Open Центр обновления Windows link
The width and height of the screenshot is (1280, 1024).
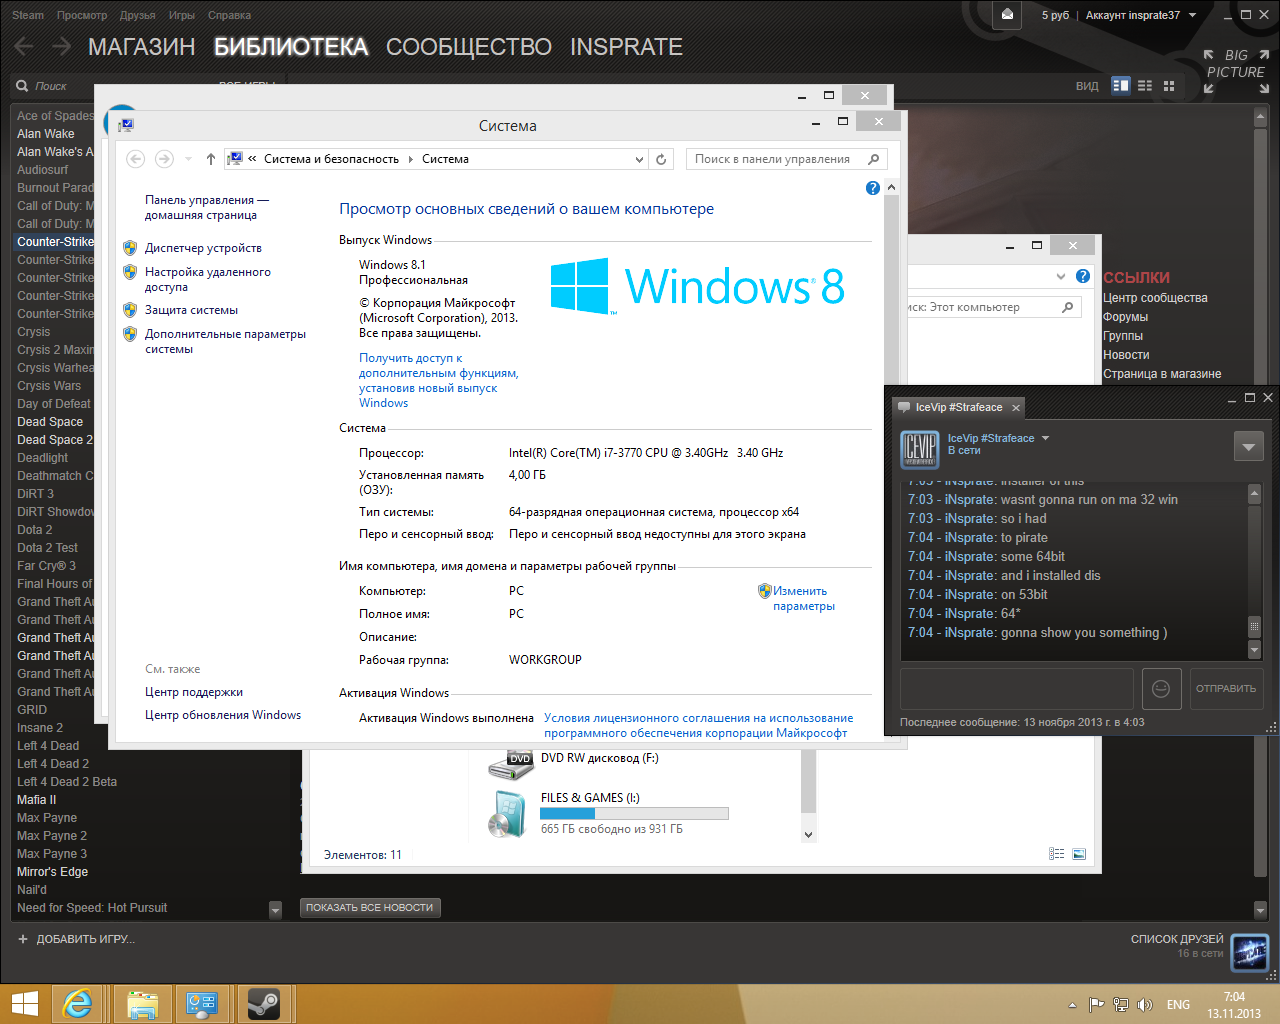[223, 715]
